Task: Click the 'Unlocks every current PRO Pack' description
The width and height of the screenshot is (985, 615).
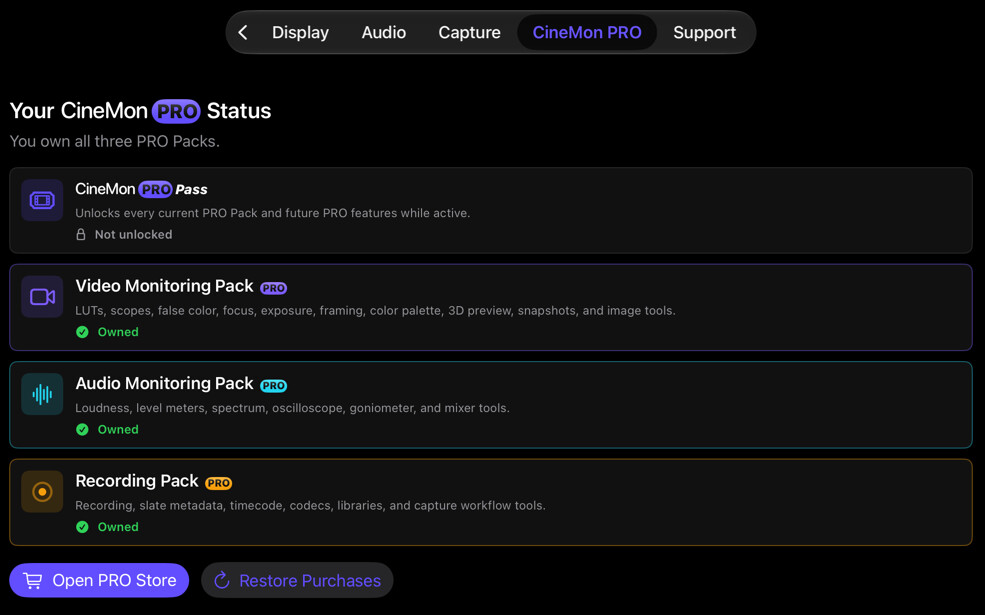Action: (x=273, y=213)
